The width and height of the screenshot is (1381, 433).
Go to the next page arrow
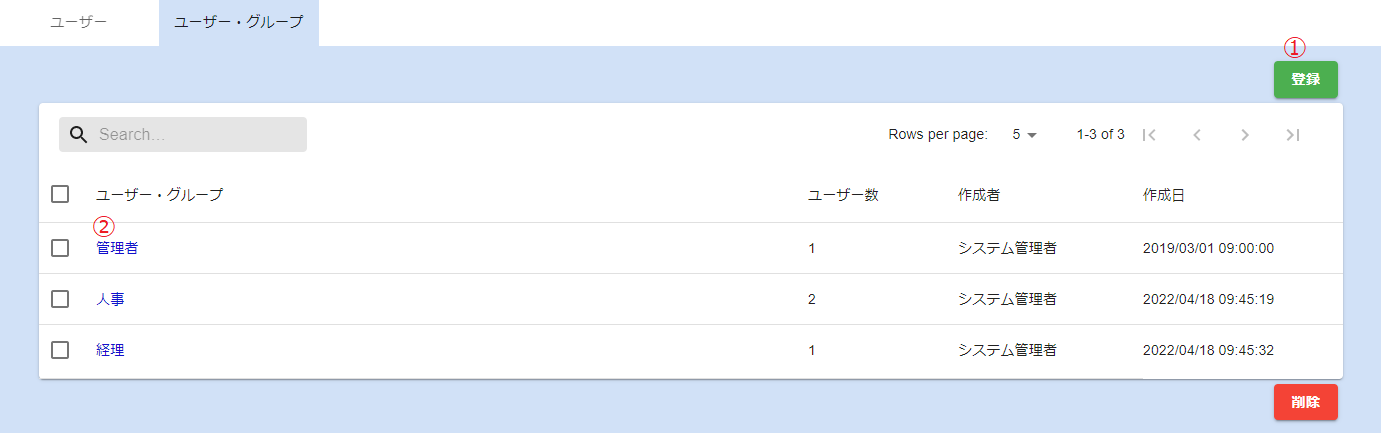coord(1245,135)
